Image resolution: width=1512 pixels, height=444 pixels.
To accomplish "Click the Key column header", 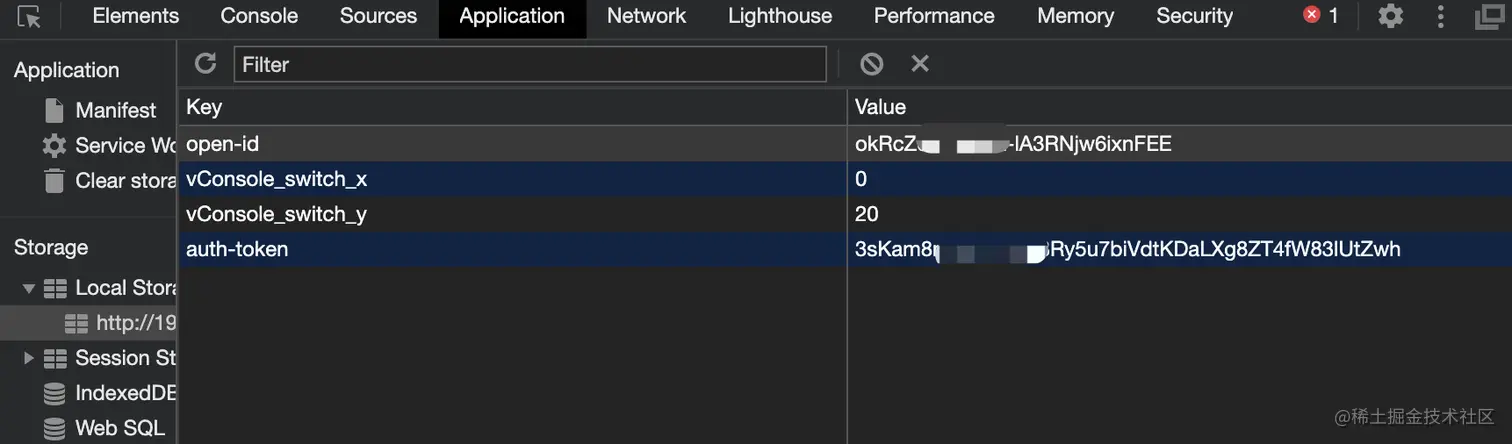I will tap(204, 107).
